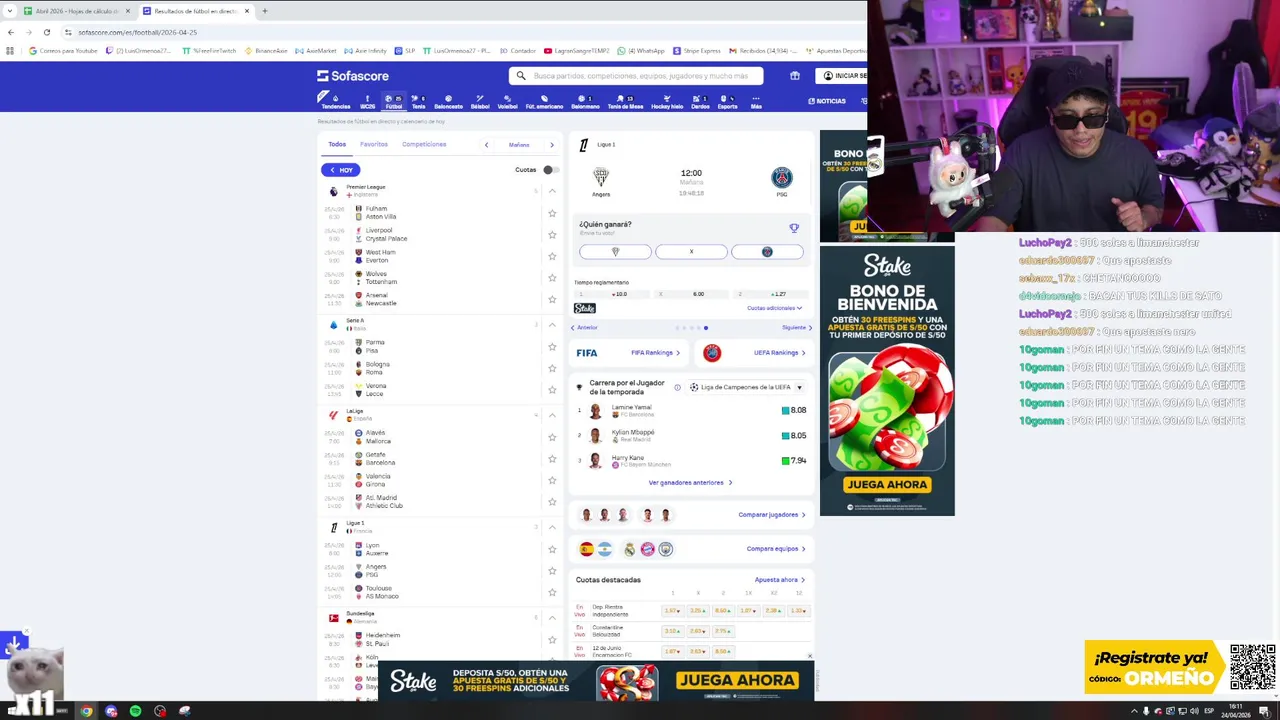Click Apuesta ahora link
1280x720 pixels.
(780, 580)
